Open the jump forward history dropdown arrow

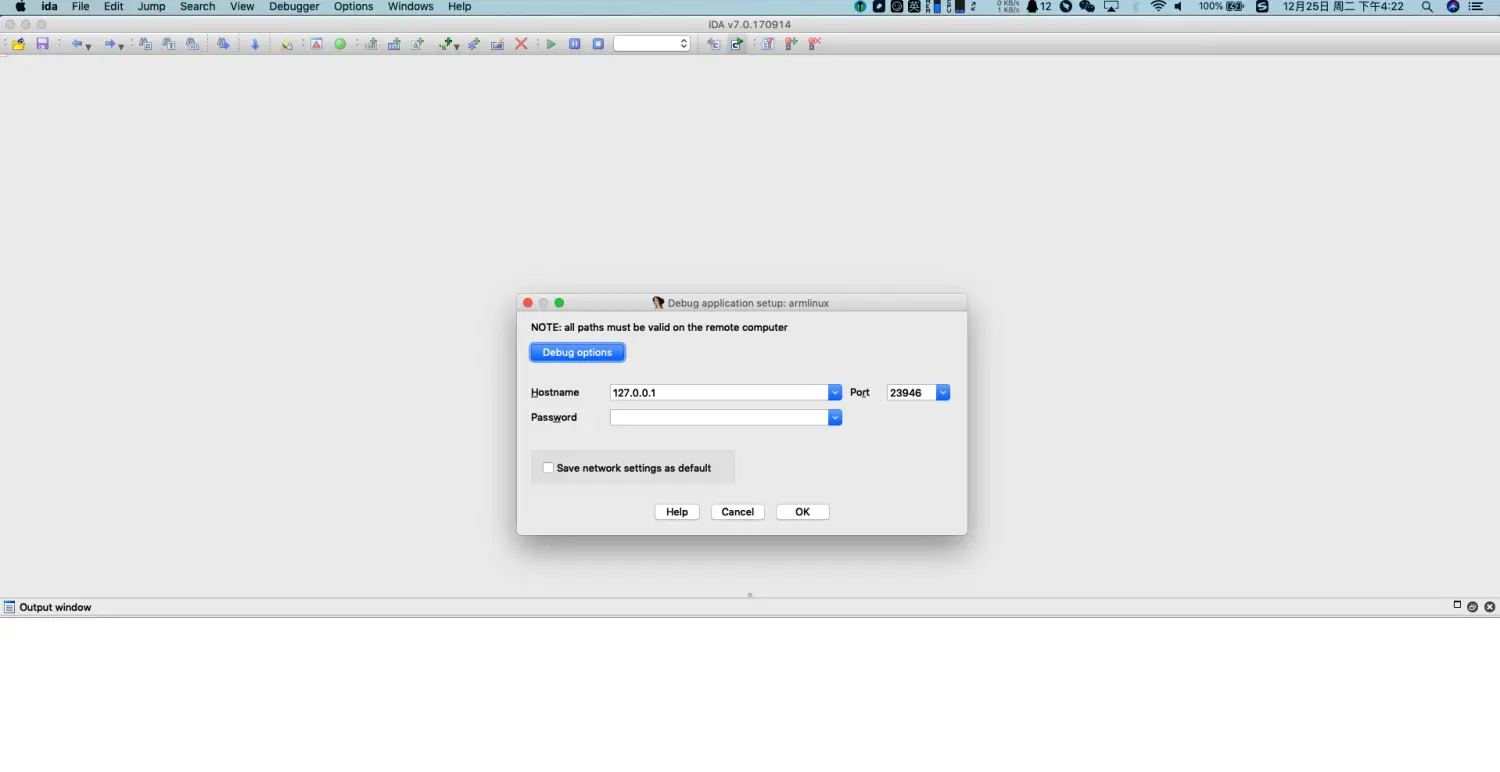pos(121,47)
